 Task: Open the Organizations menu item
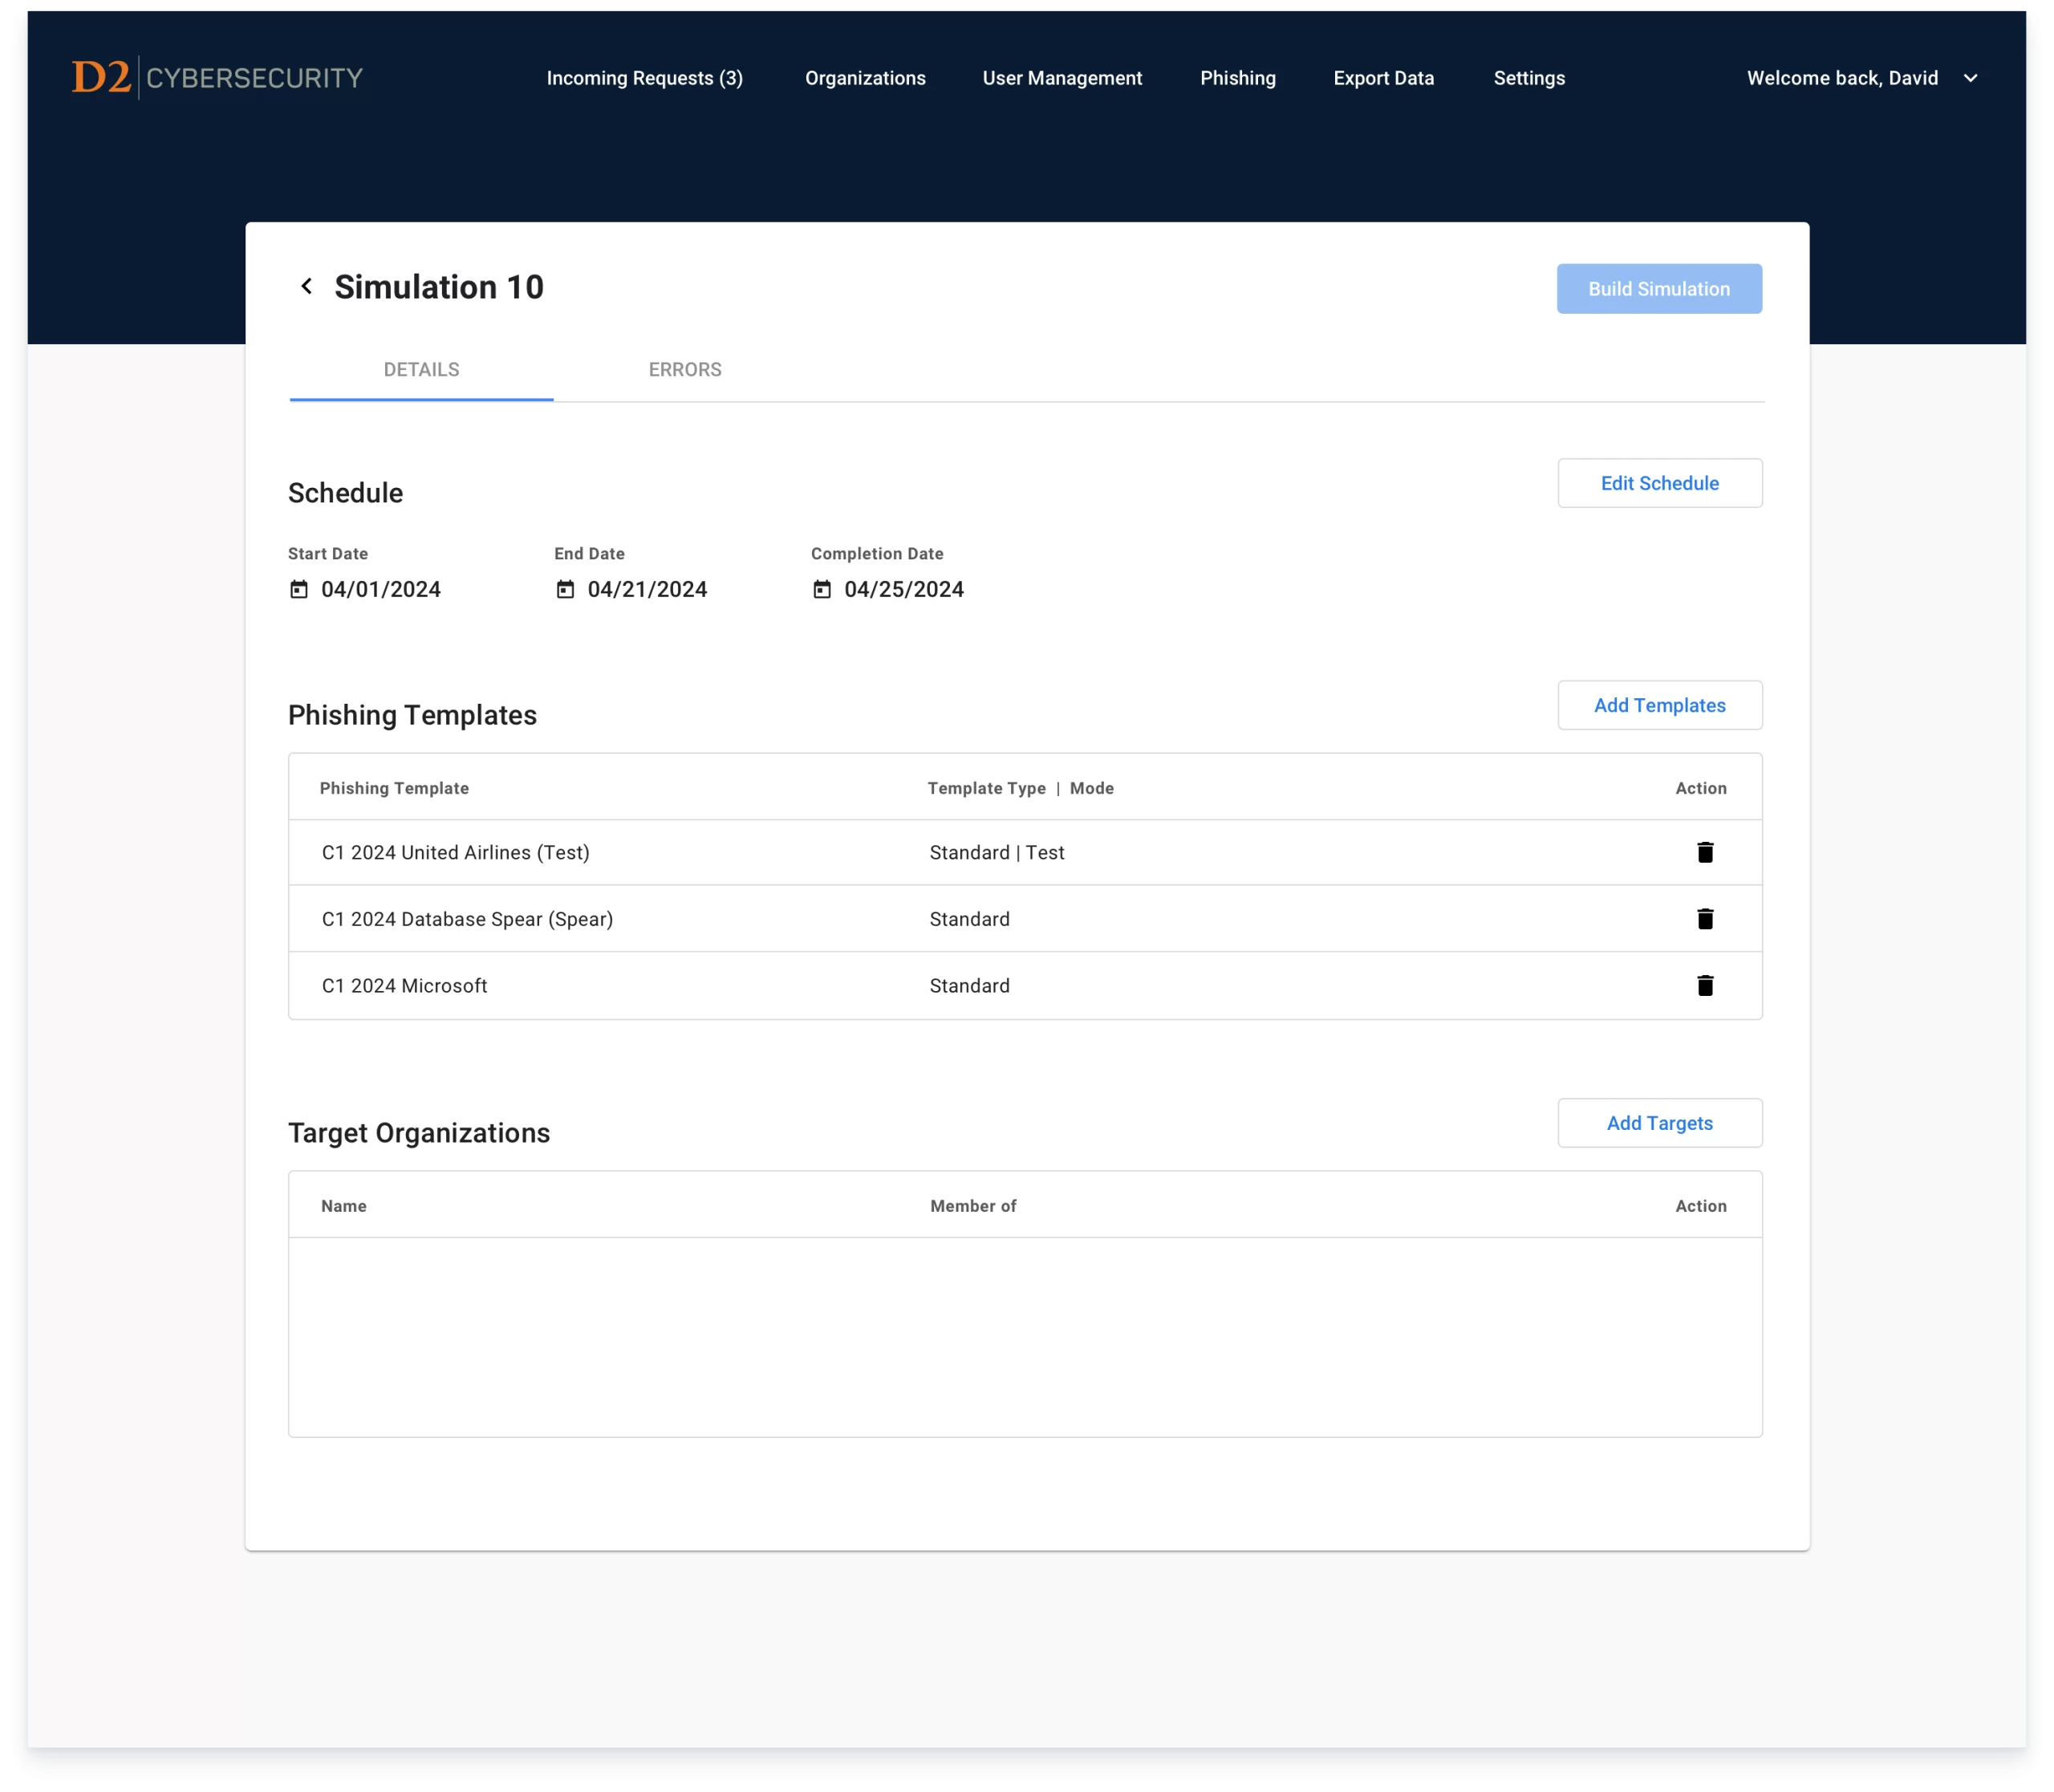point(865,78)
